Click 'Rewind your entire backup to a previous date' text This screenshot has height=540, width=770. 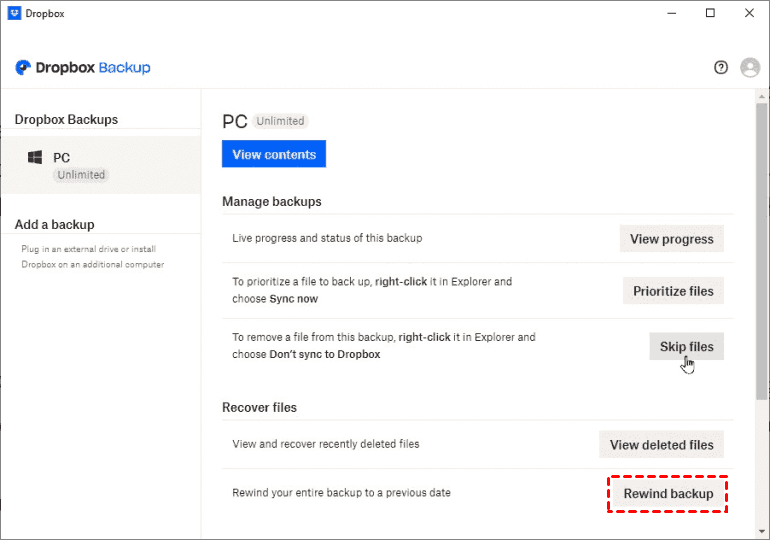pos(341,492)
